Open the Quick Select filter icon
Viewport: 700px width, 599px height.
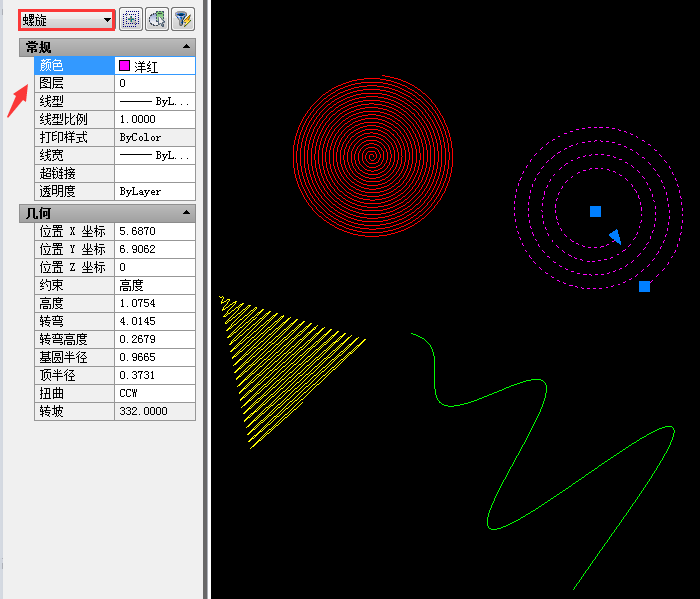pos(183,19)
